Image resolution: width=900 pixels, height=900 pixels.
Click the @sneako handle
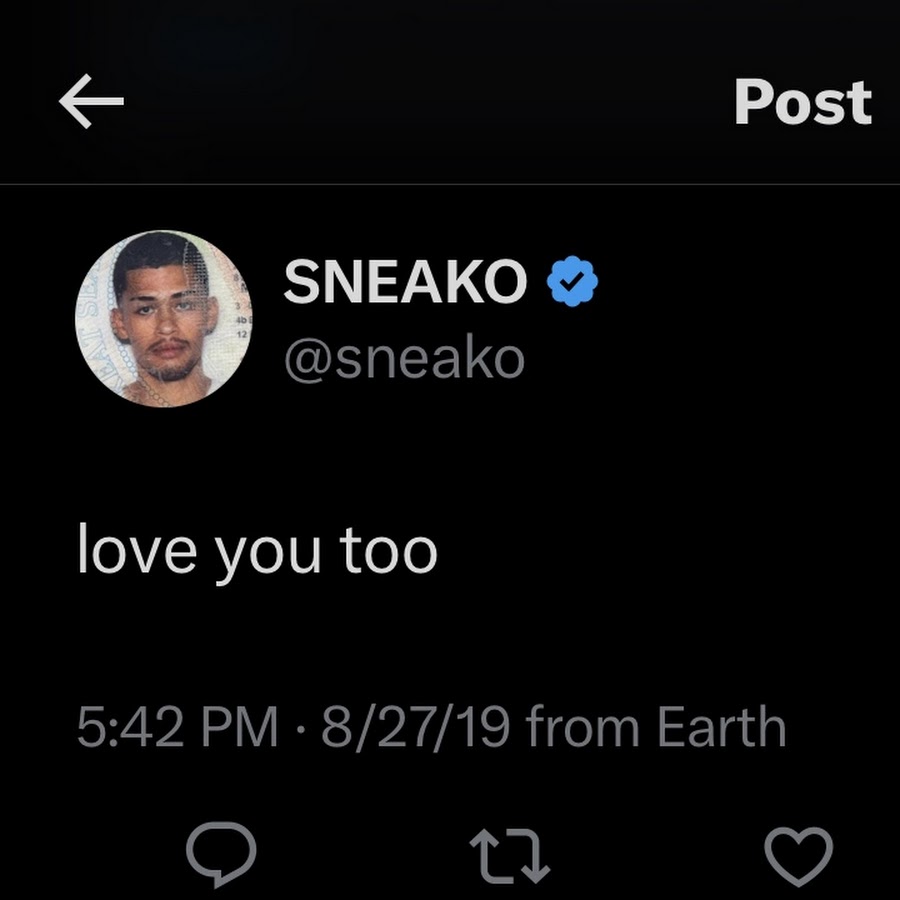(x=404, y=359)
